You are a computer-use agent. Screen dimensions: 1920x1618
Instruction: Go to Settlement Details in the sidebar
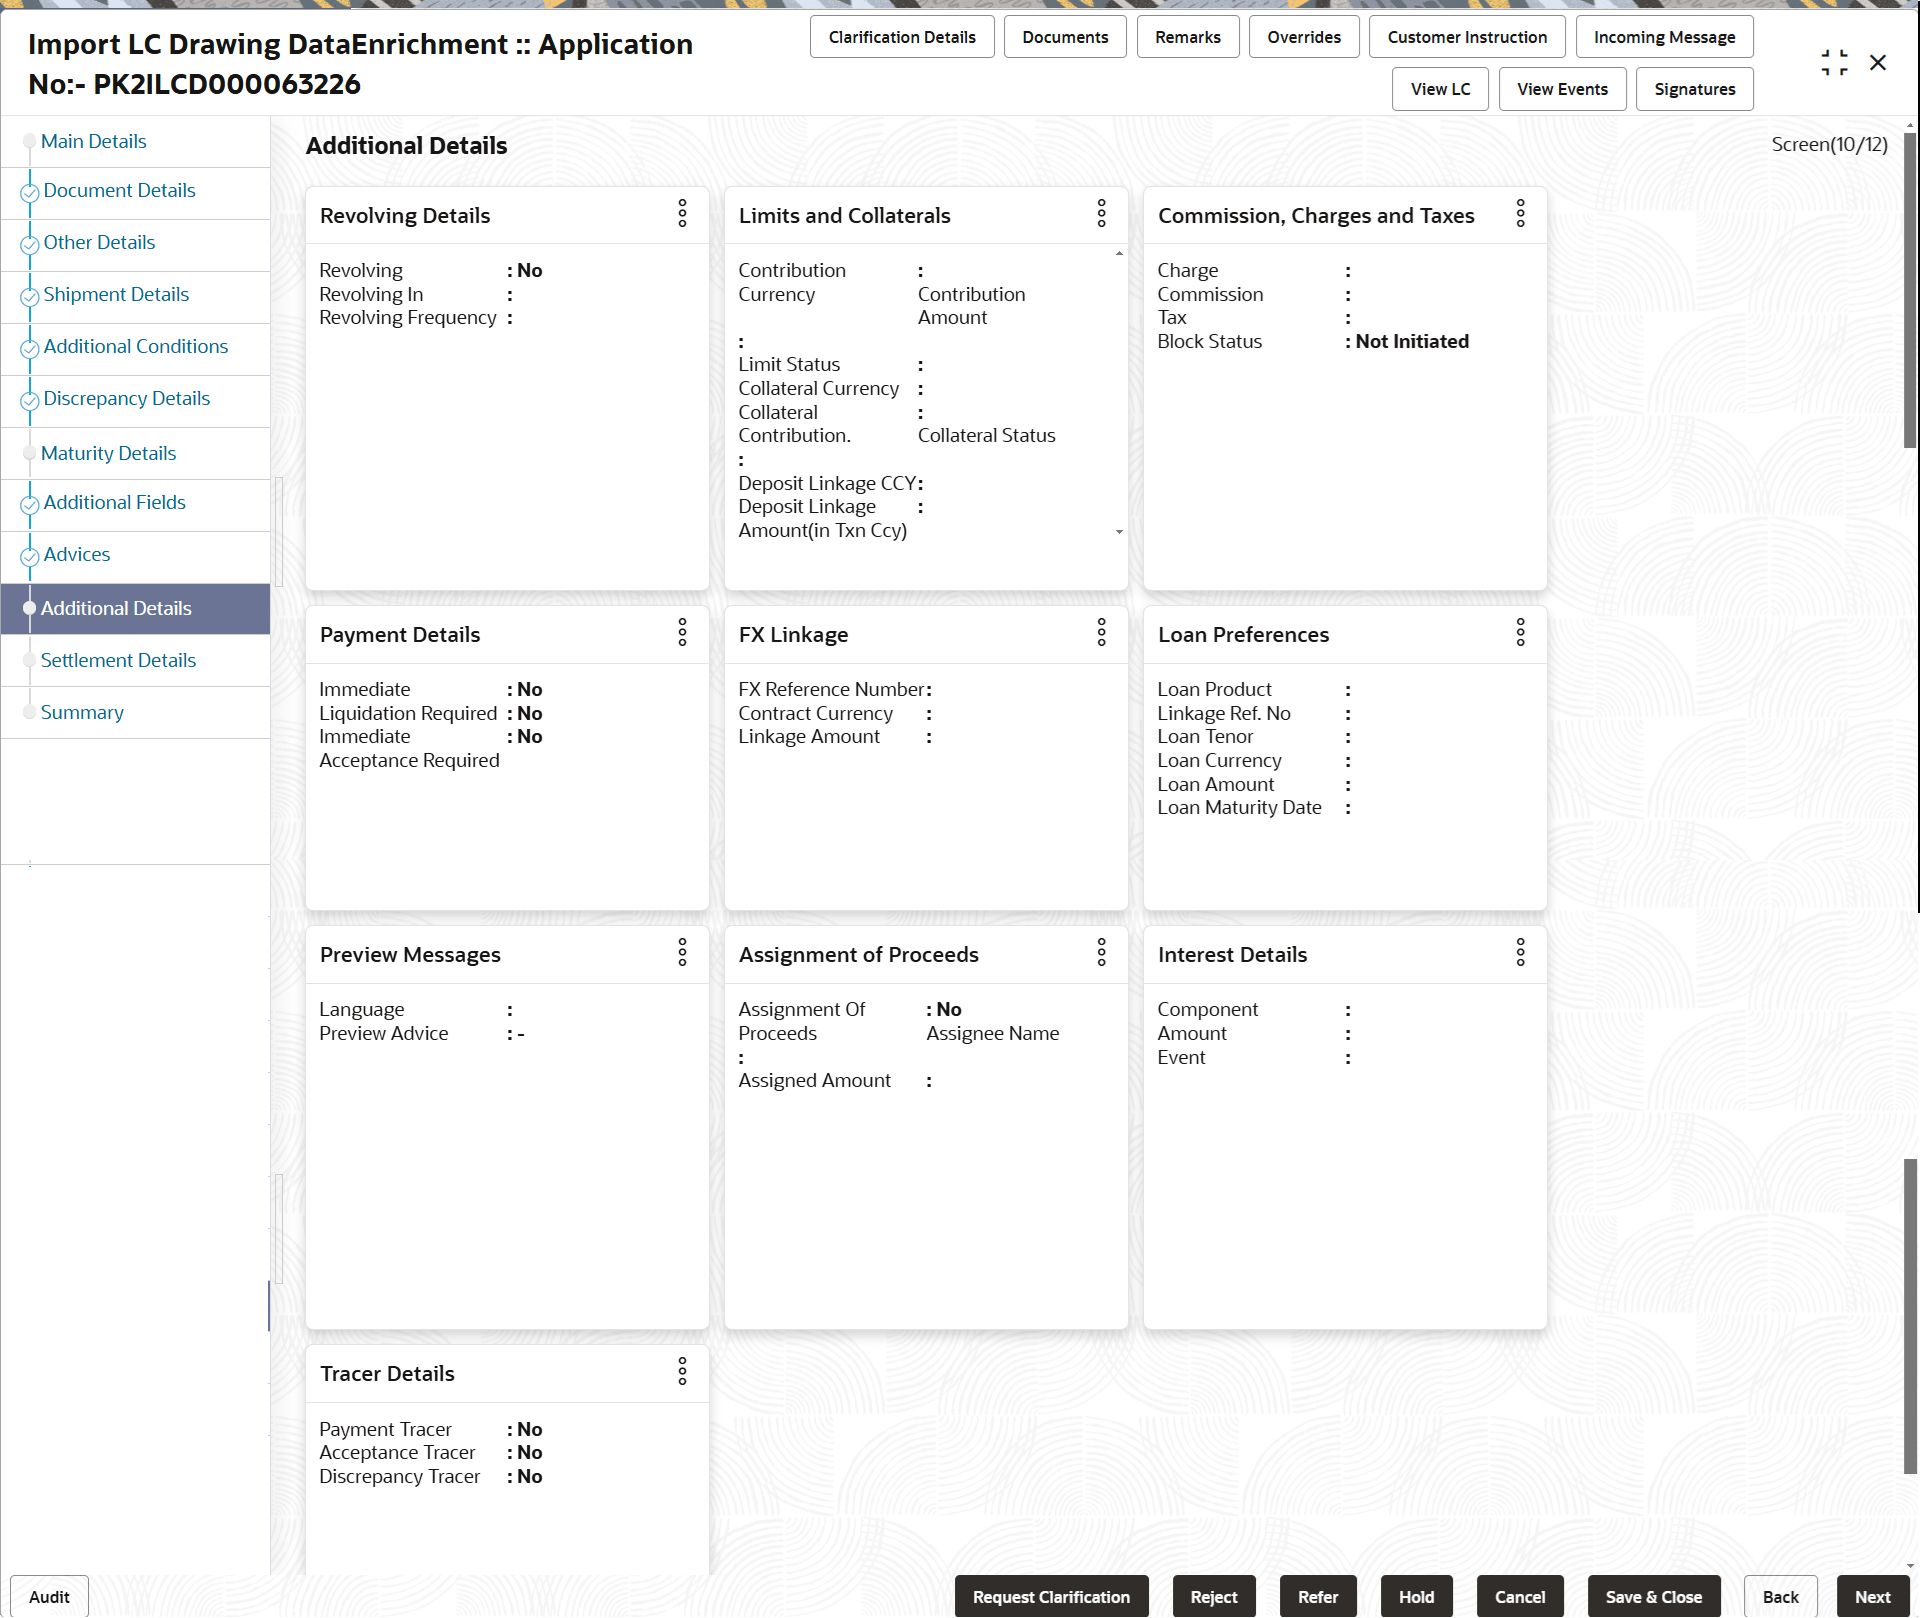coord(118,660)
